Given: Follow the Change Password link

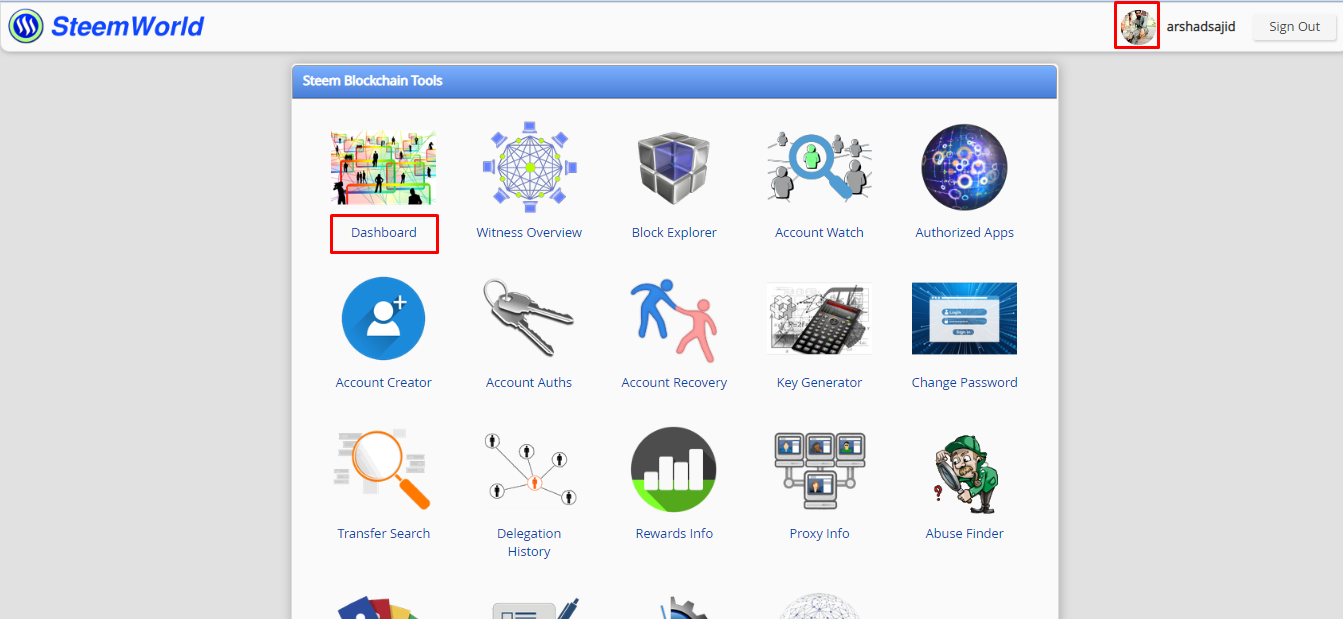Looking at the screenshot, I should tap(964, 382).
